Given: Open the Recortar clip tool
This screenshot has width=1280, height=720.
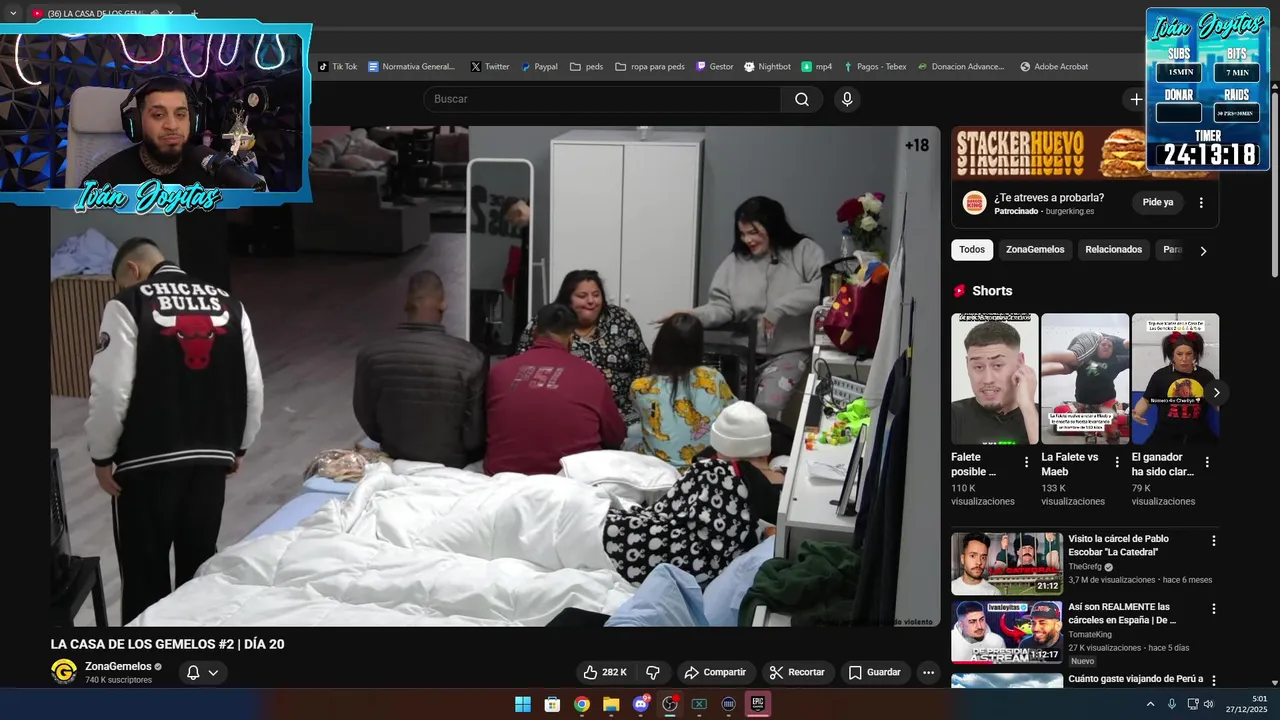Looking at the screenshot, I should tap(797, 672).
